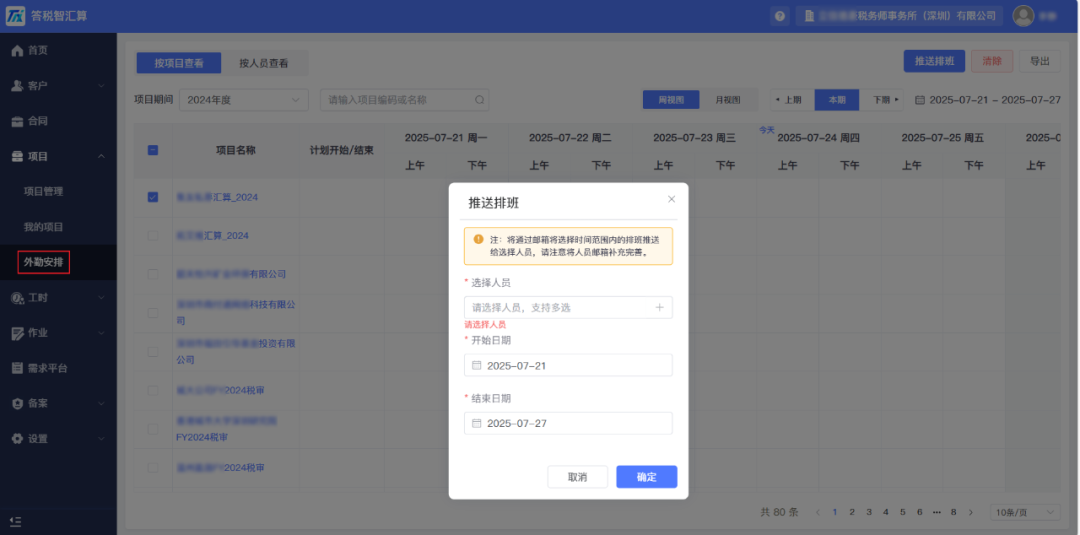Check the 科技有限公司 row checkbox
Image resolution: width=1080 pixels, height=535 pixels.
(153, 313)
